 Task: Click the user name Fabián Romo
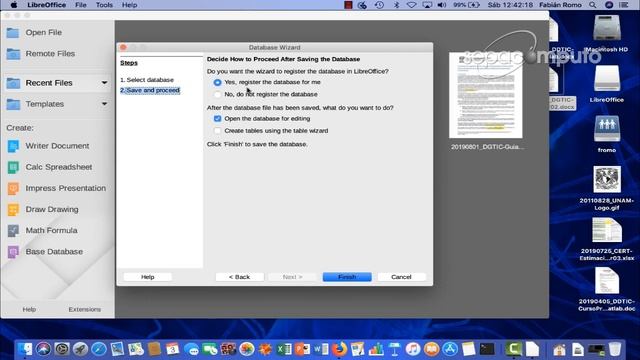tap(560, 5)
